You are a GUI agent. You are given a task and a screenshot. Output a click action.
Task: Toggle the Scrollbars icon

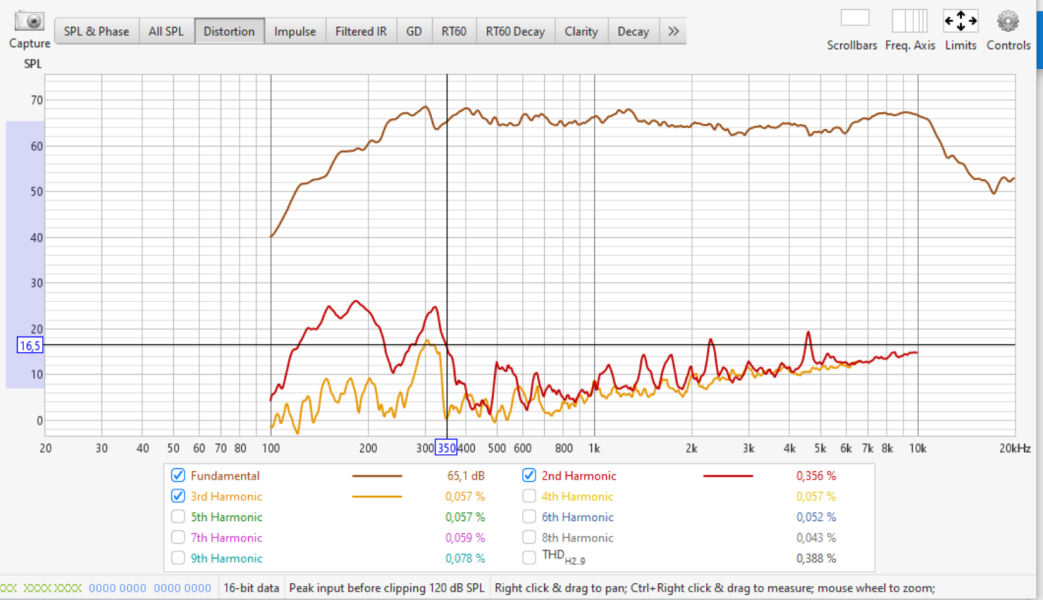(855, 18)
